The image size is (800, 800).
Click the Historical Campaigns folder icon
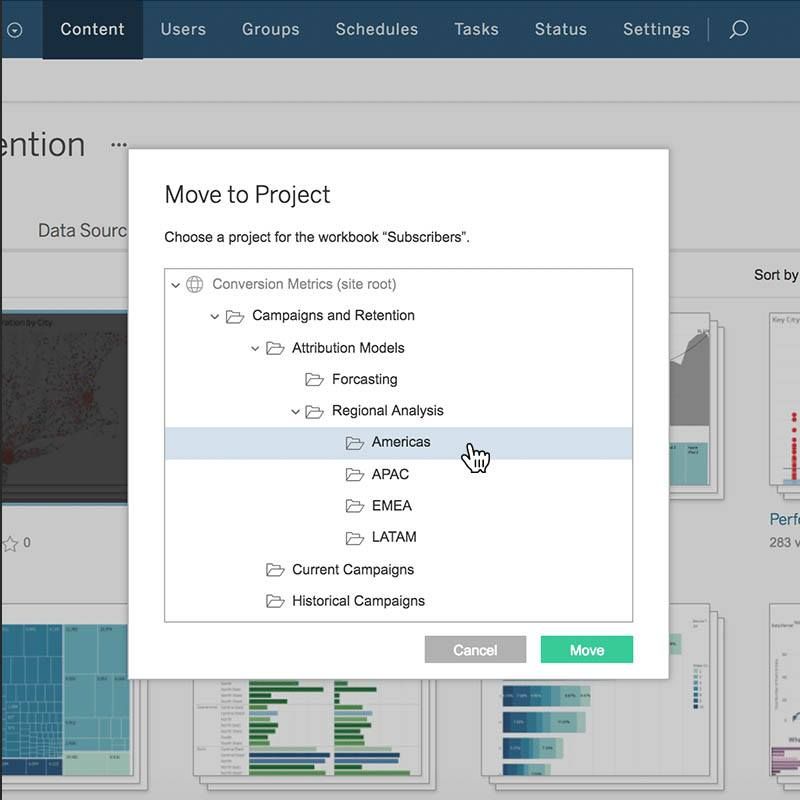[x=275, y=601]
